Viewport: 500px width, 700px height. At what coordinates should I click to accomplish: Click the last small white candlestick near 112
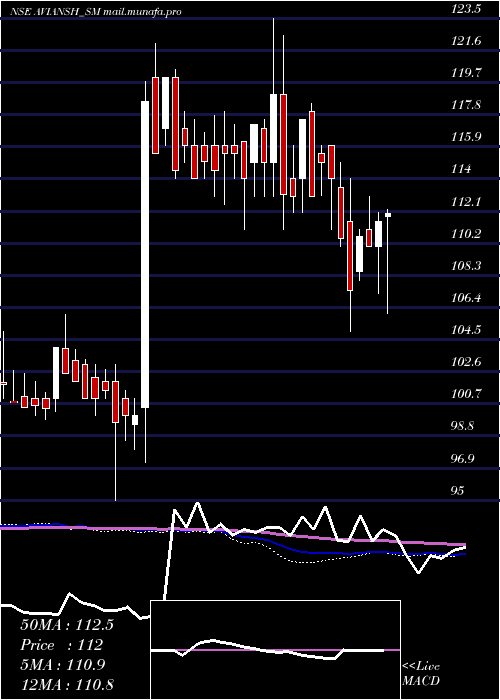click(x=388, y=215)
